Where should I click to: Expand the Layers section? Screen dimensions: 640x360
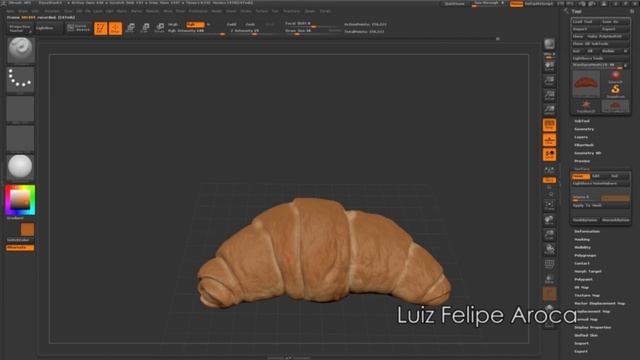pyautogui.click(x=581, y=137)
